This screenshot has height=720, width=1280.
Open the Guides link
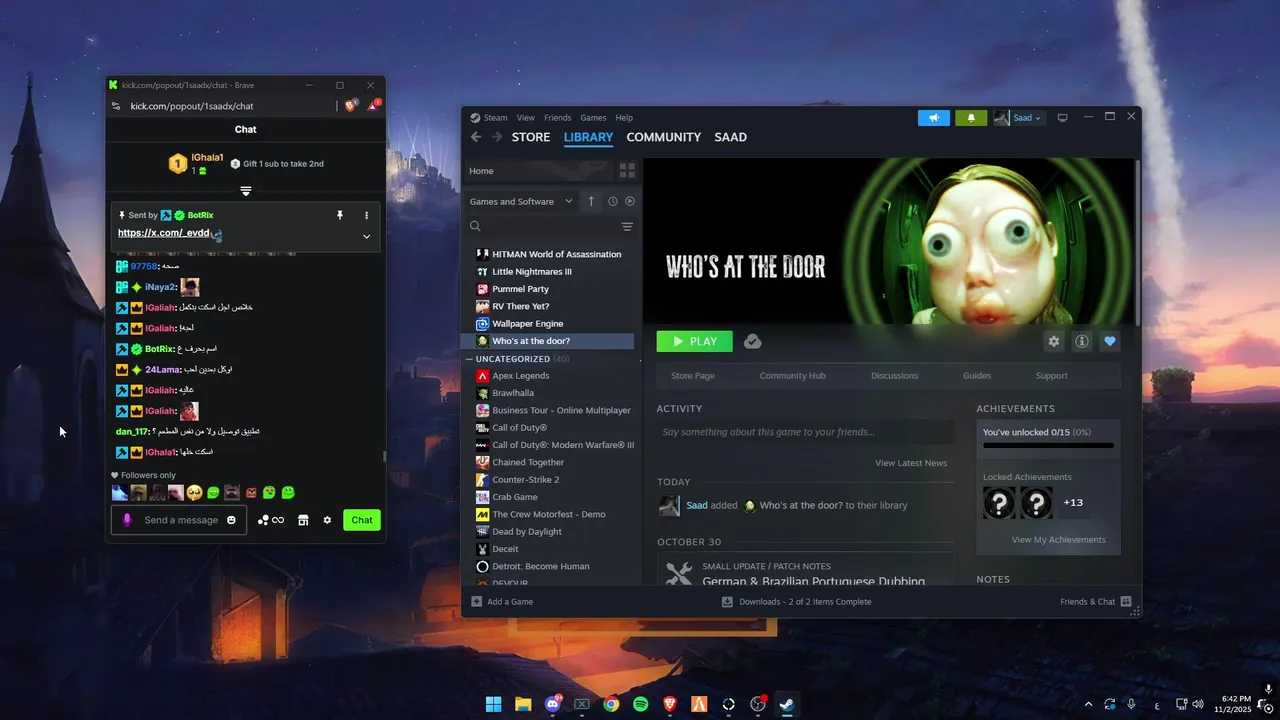click(977, 376)
